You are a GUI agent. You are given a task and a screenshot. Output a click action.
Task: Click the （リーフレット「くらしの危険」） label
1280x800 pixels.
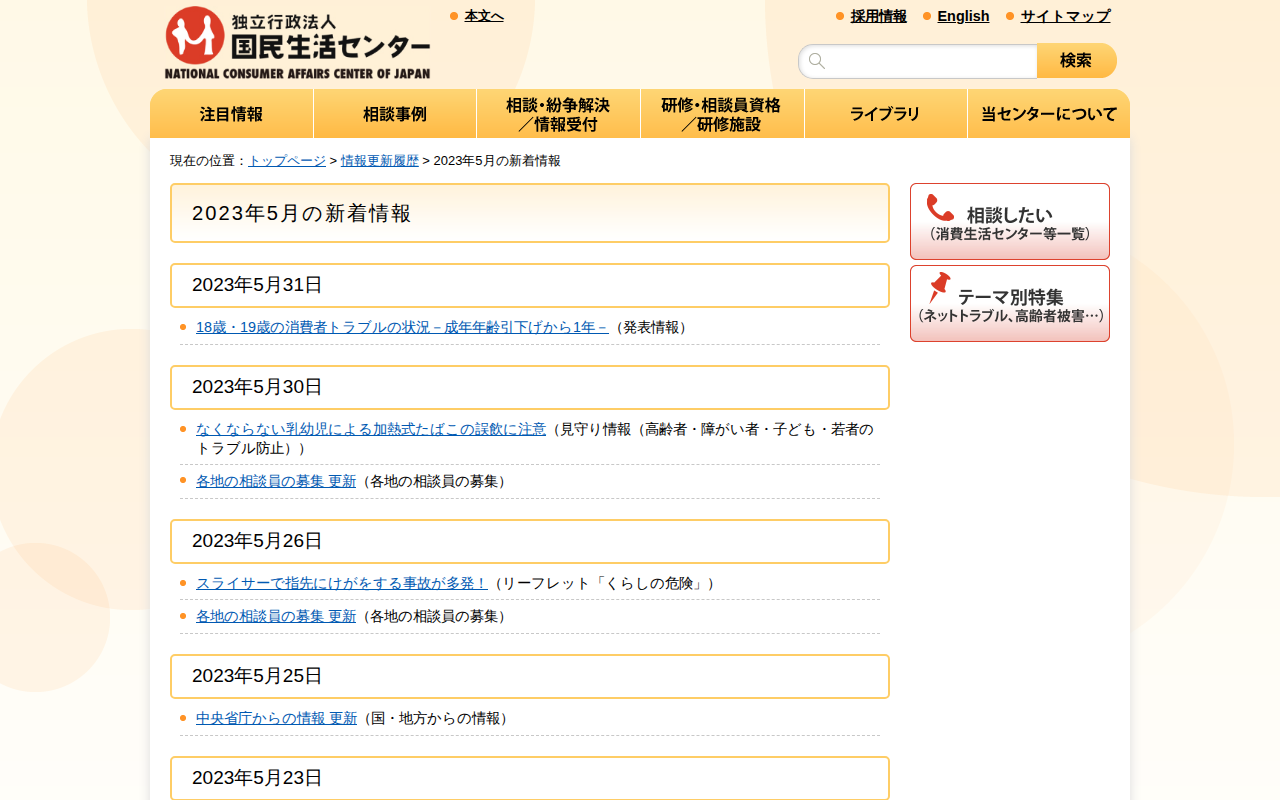coord(605,583)
